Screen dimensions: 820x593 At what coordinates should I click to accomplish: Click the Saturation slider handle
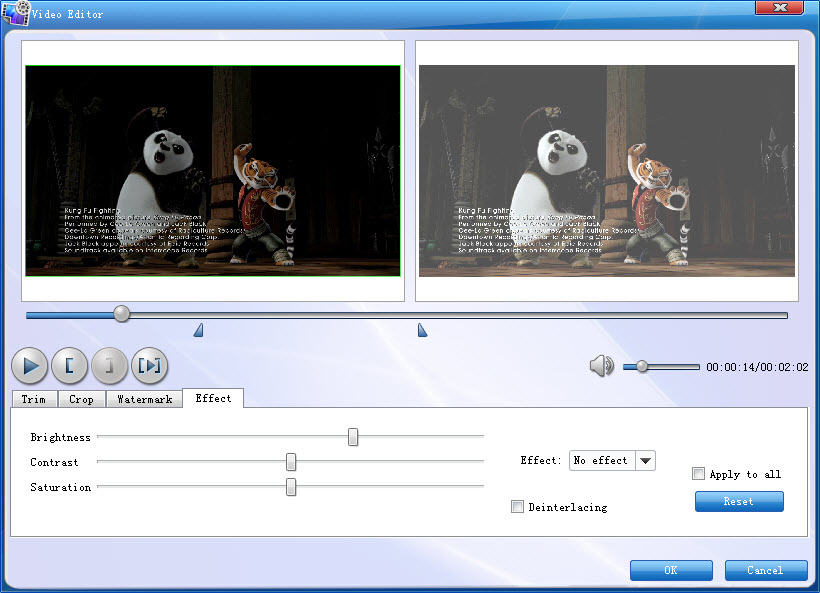point(291,487)
